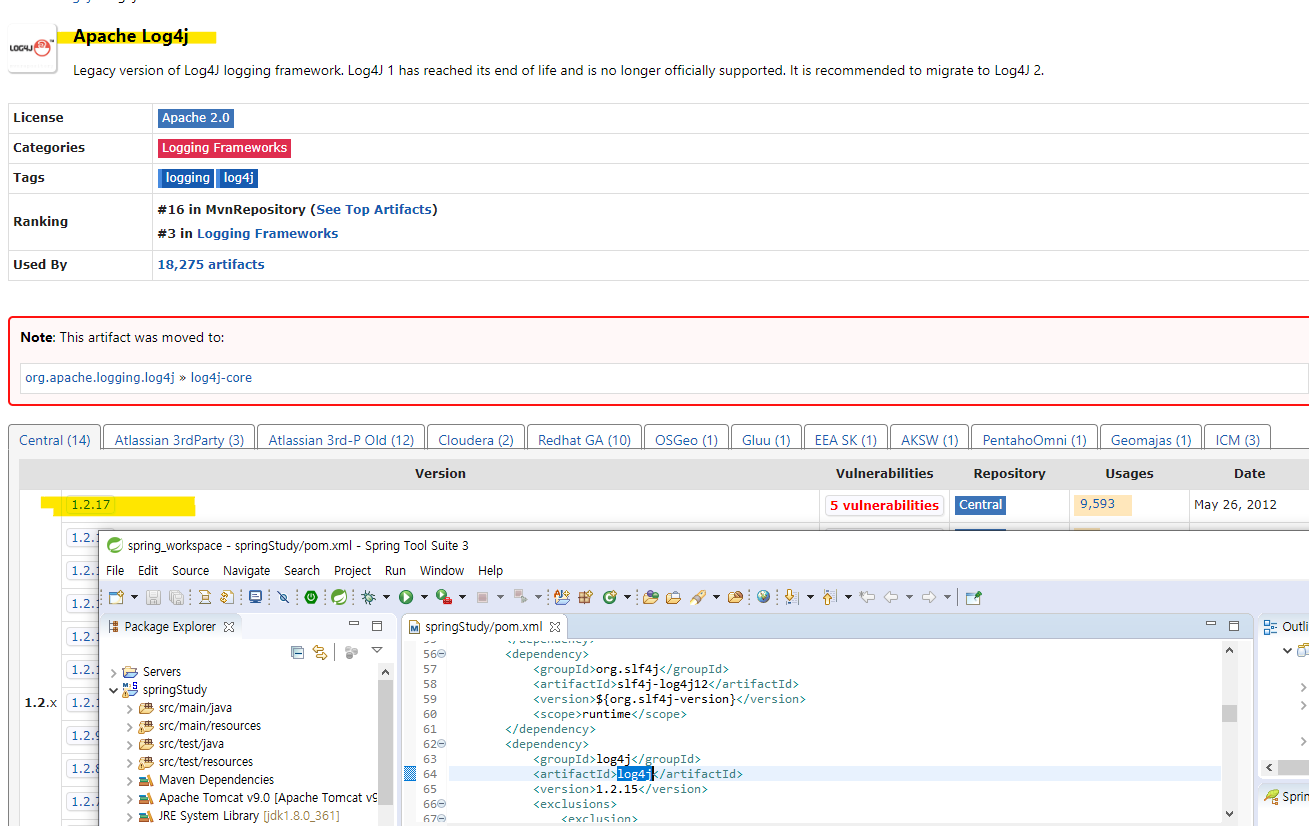Open the version 1.2.17 link

coord(91,504)
